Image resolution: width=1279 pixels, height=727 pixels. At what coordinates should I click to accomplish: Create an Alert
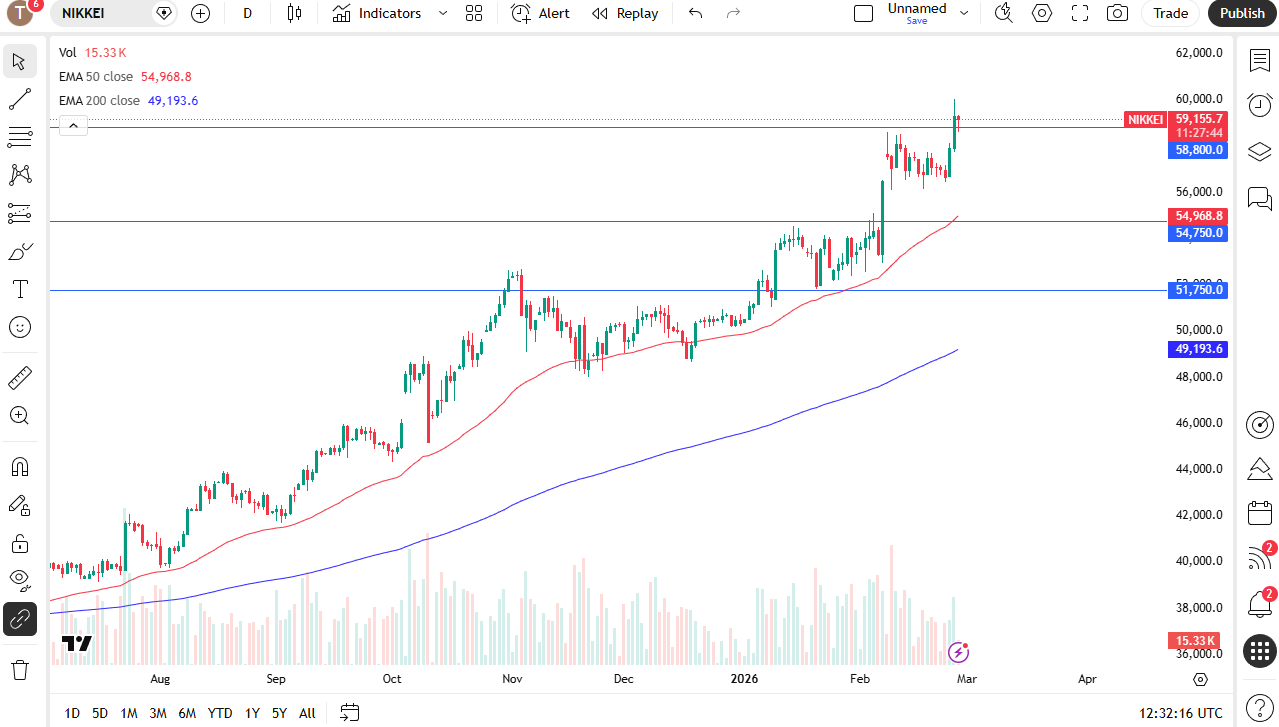[540, 13]
